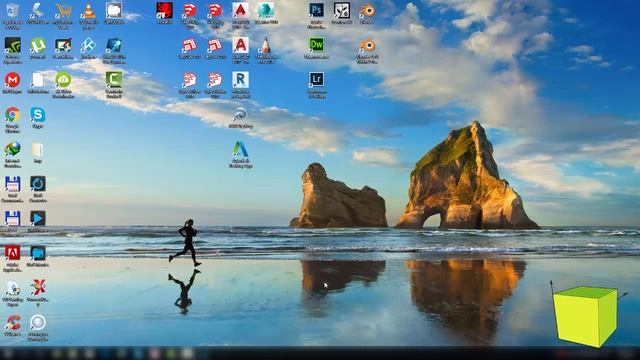Screen dimensions: 640x360
Task: Launch VLC media player cone shortcut
Action: click(88, 11)
